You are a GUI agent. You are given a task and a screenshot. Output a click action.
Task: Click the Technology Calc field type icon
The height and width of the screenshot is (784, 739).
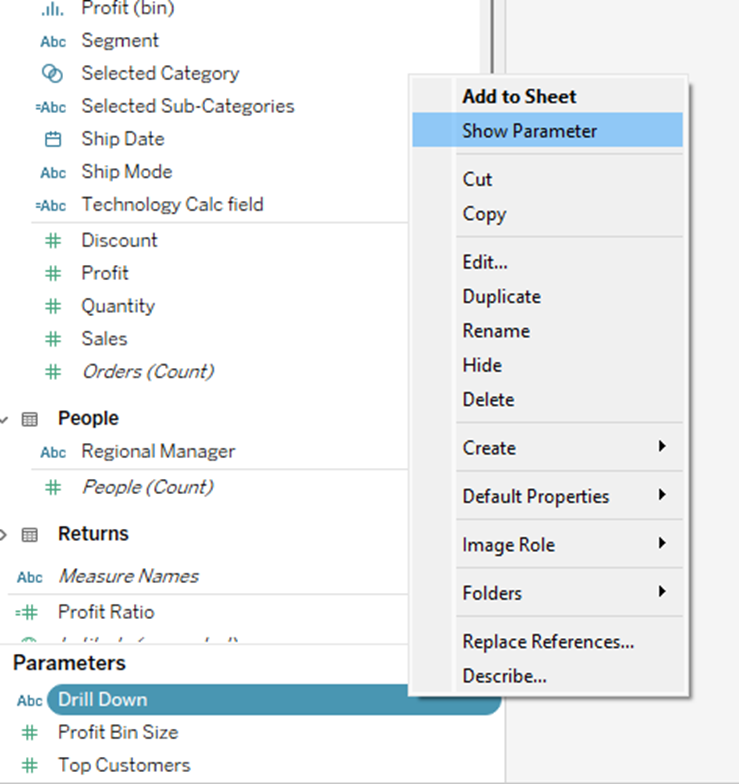pos(52,205)
